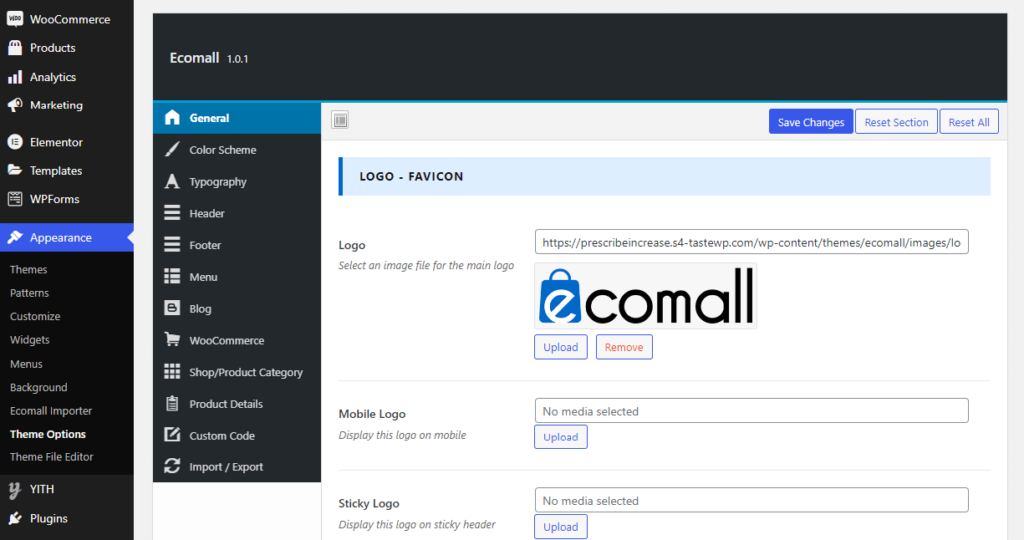Click the Footer lines icon

pos(172,245)
